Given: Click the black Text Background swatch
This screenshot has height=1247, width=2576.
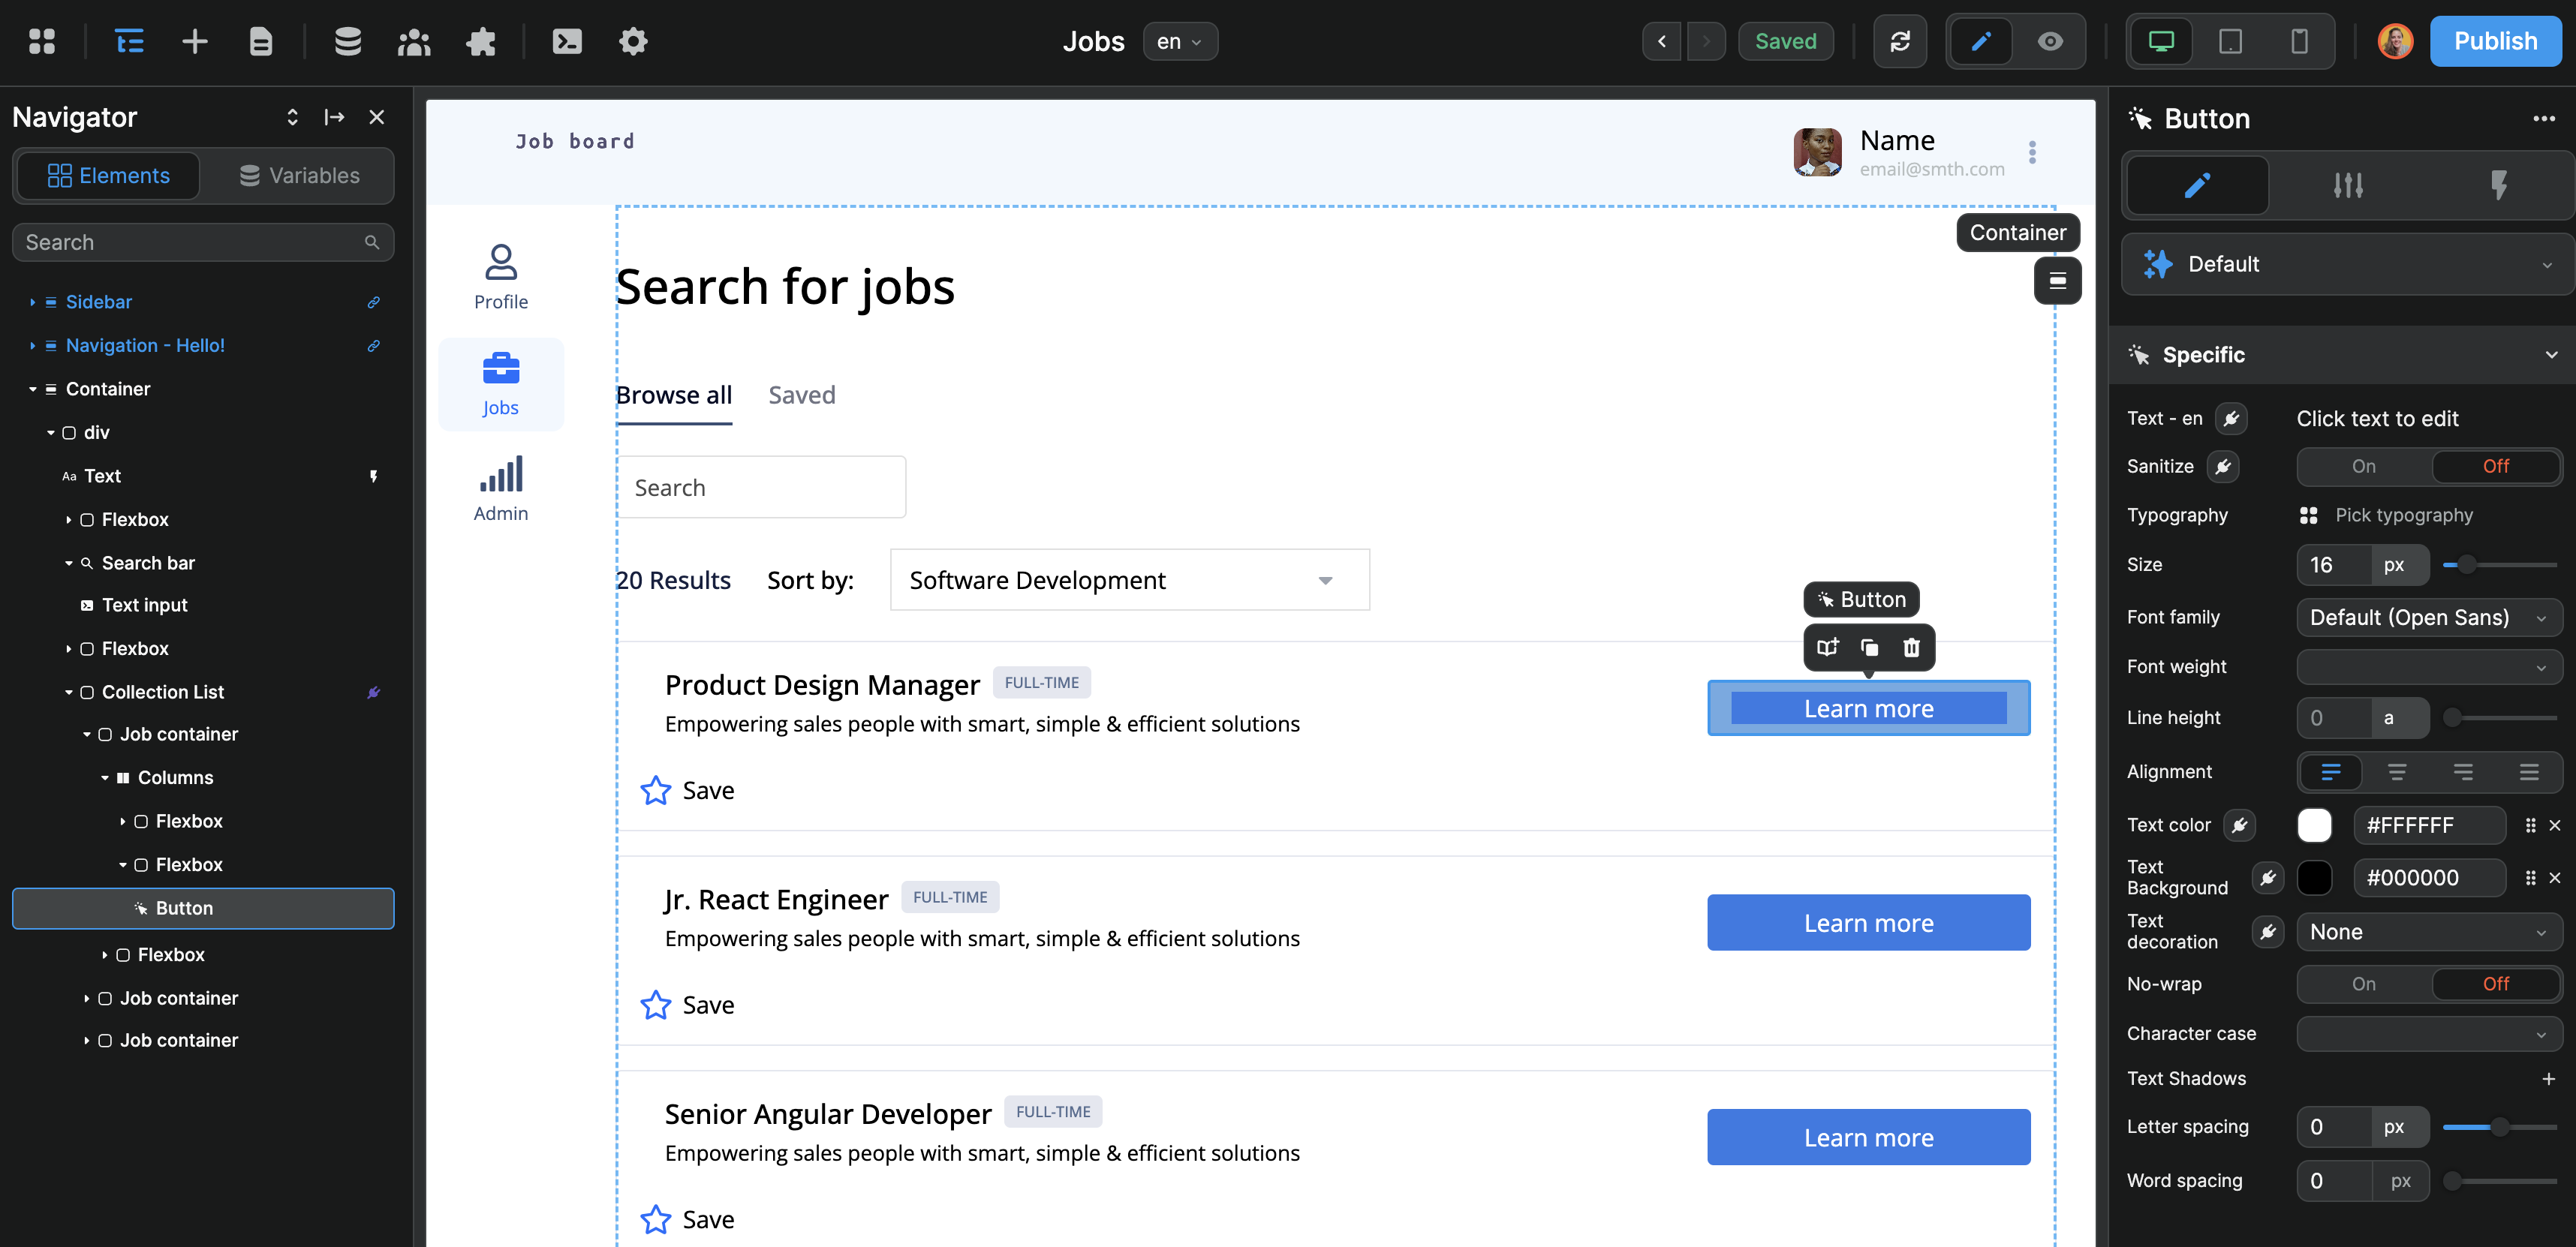Looking at the screenshot, I should pos(2314,878).
